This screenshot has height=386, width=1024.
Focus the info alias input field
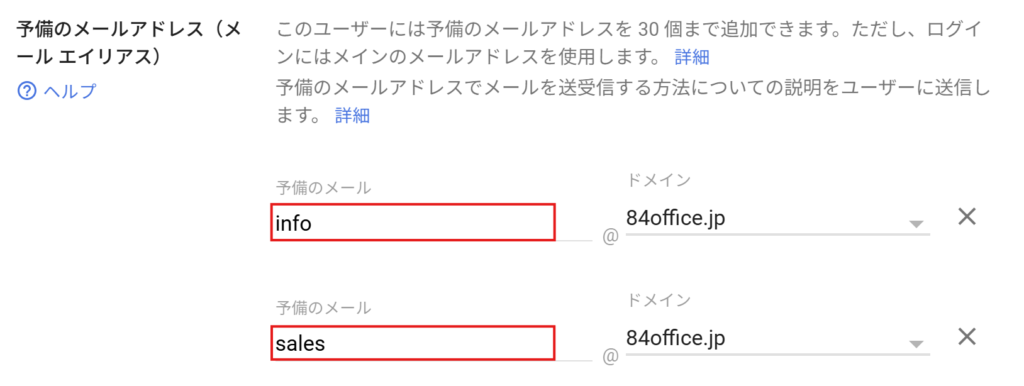[x=413, y=223]
